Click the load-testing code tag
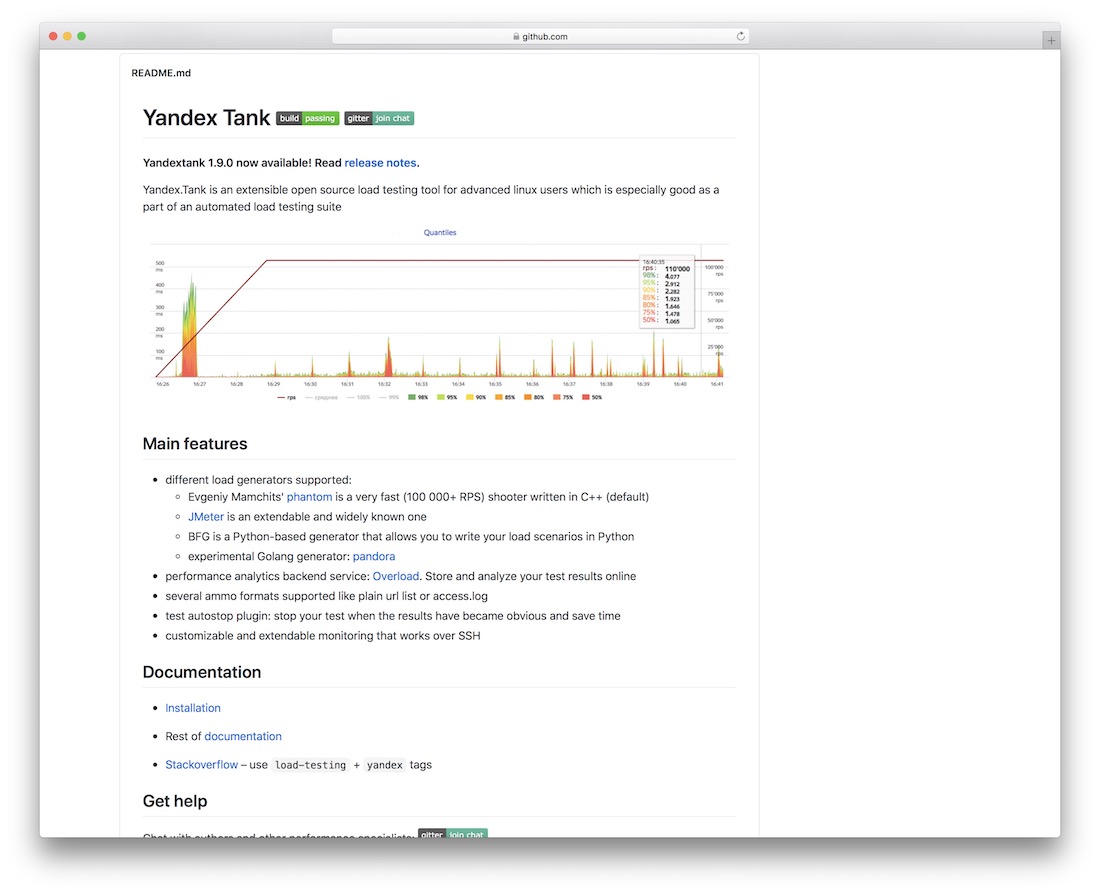This screenshot has height=894, width=1100. [310, 765]
